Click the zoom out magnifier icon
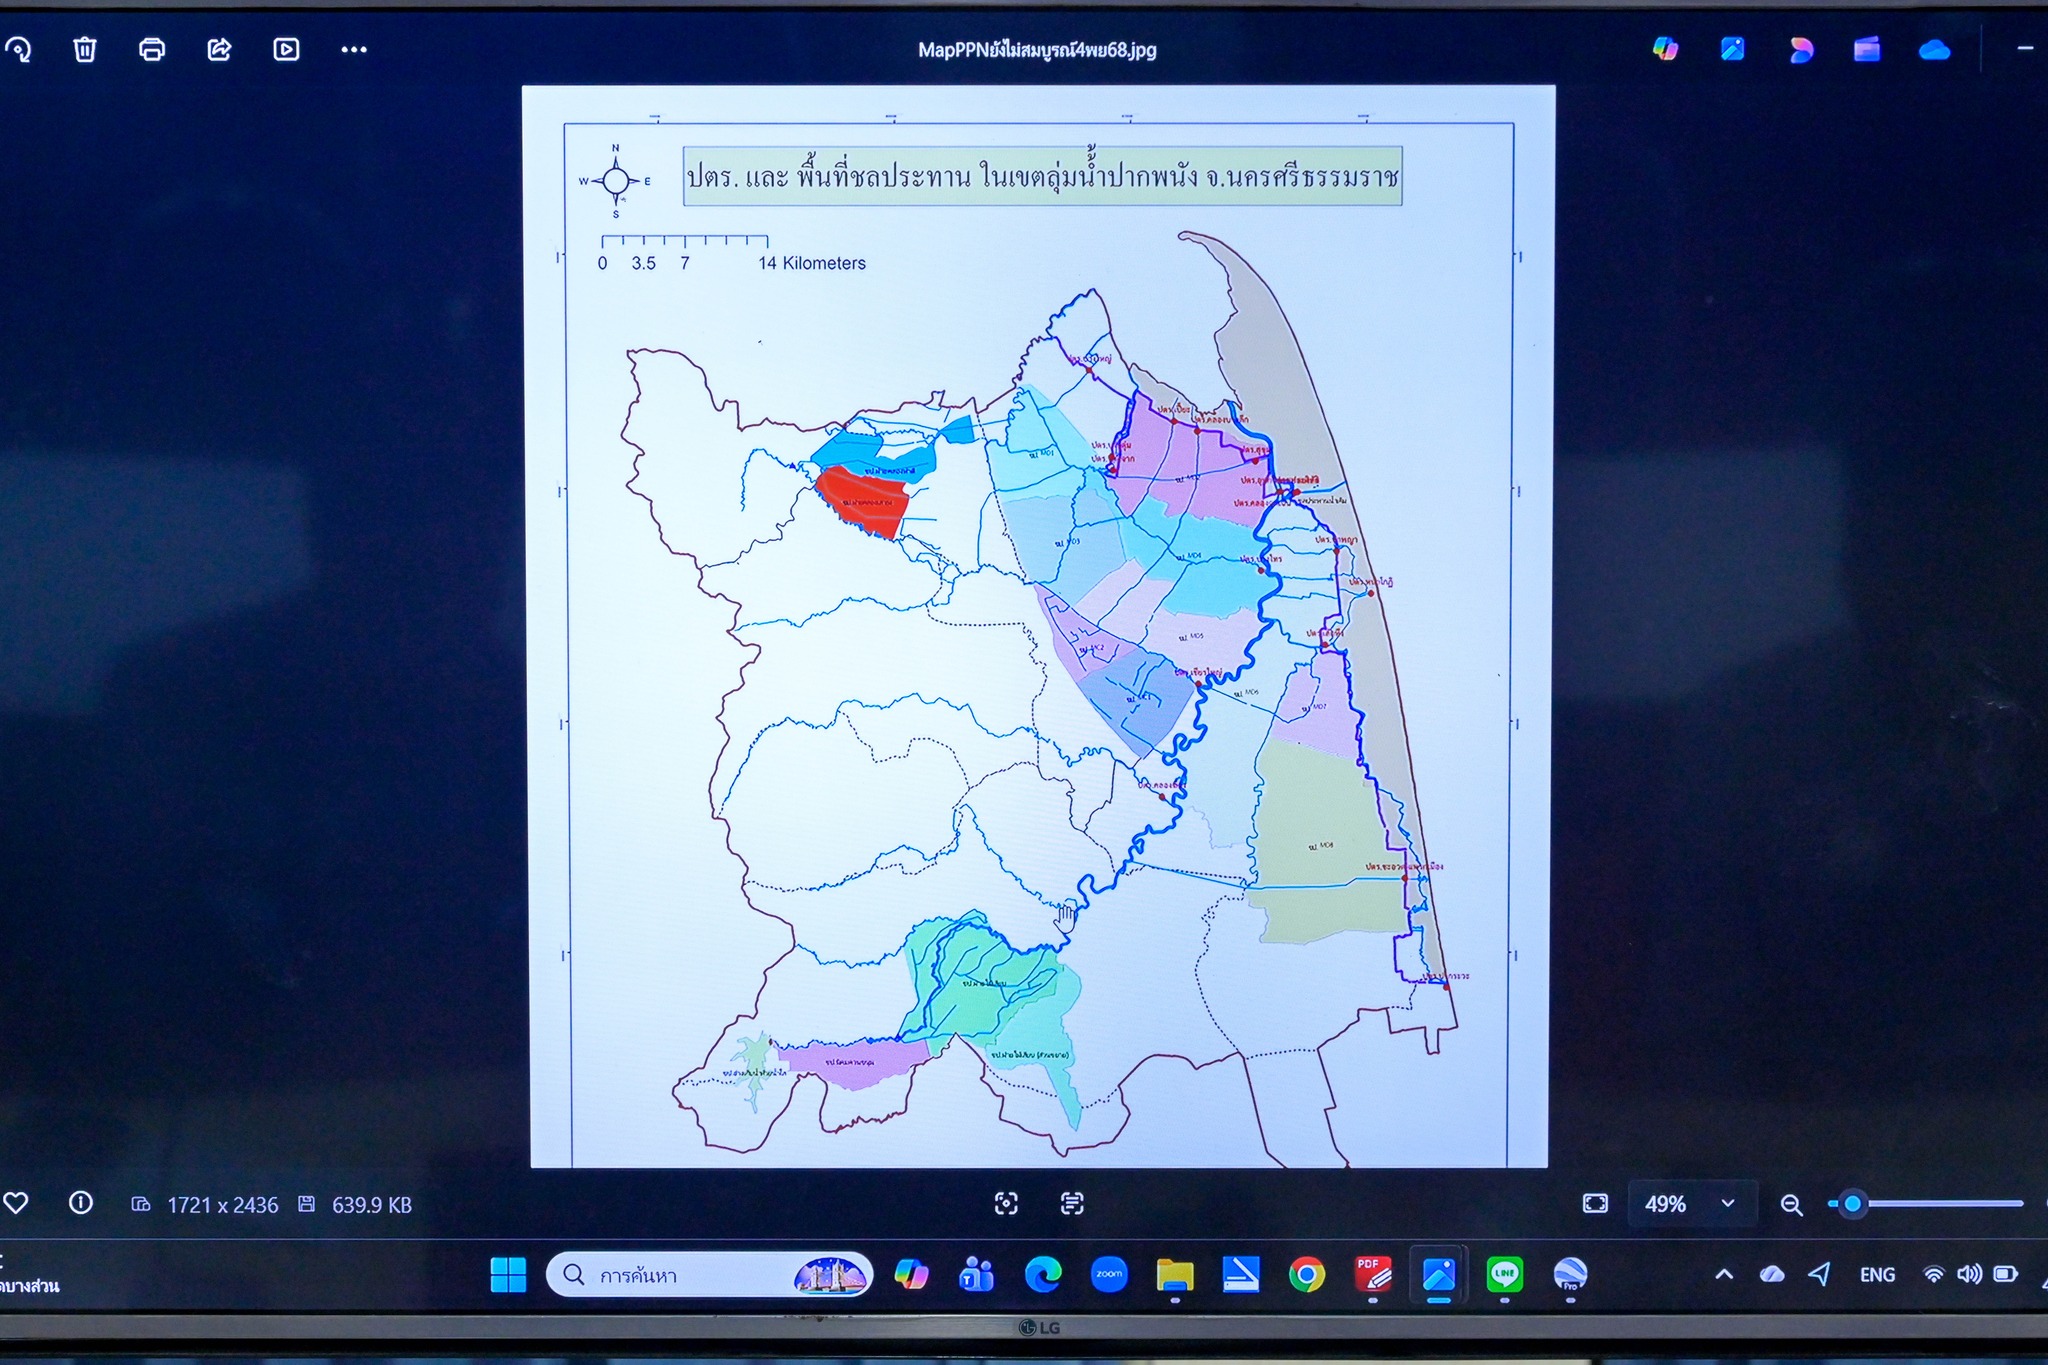 pyautogui.click(x=1791, y=1205)
